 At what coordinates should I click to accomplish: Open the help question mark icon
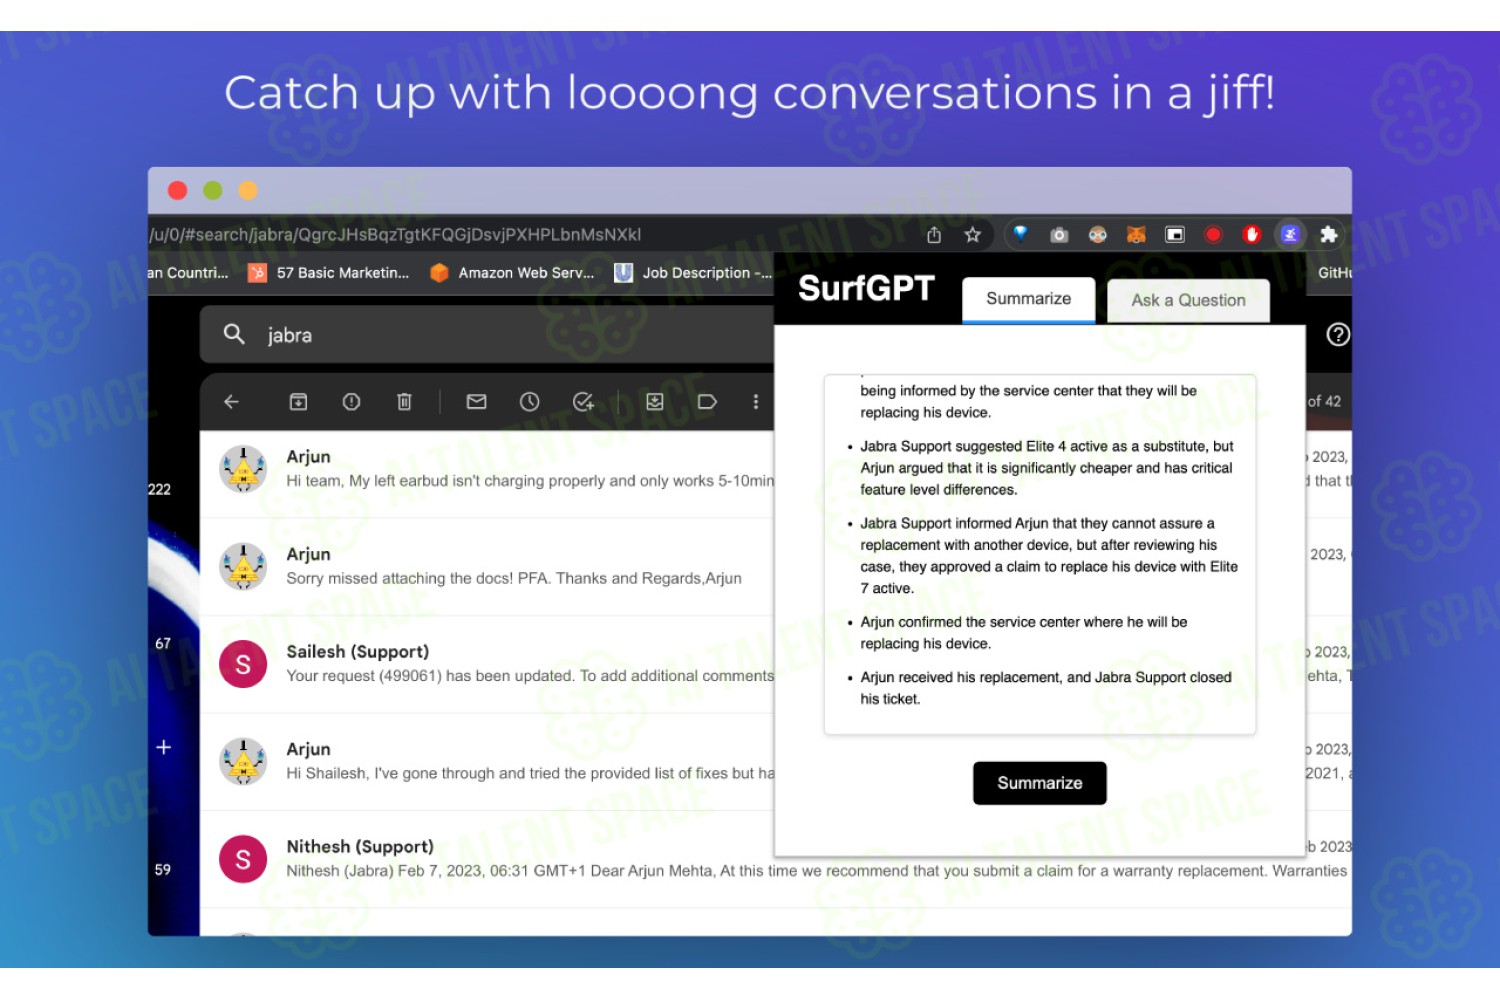1338,335
